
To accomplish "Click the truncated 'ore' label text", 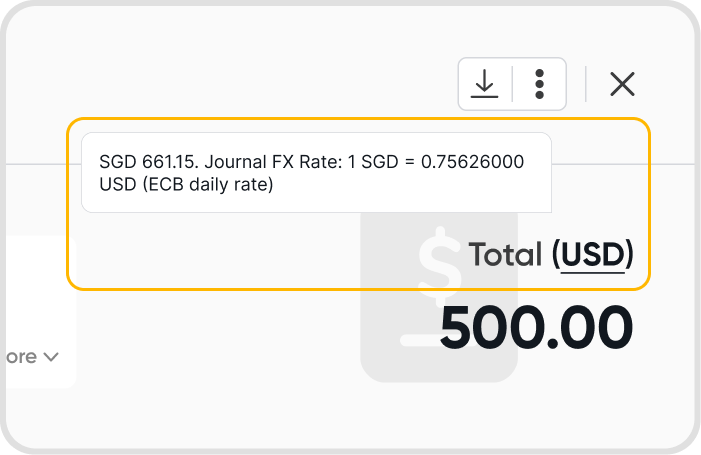I will [21, 357].
